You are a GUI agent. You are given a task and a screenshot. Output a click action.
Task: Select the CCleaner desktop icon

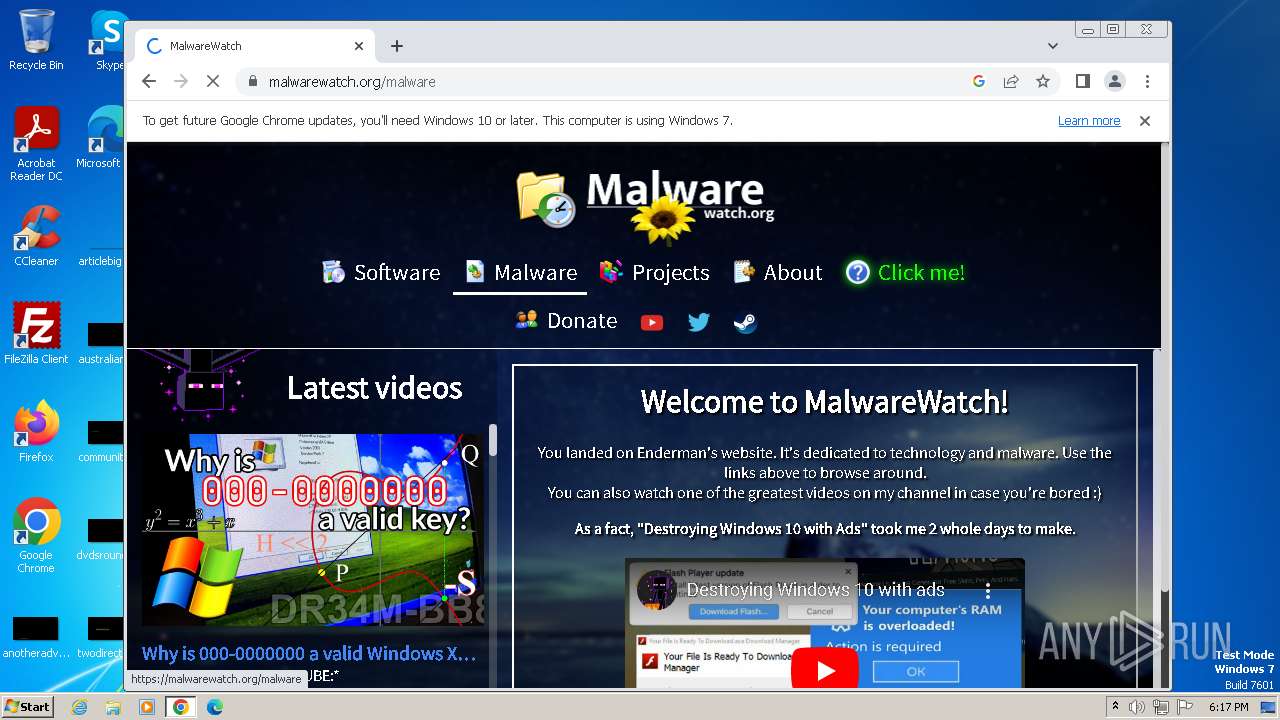36,236
